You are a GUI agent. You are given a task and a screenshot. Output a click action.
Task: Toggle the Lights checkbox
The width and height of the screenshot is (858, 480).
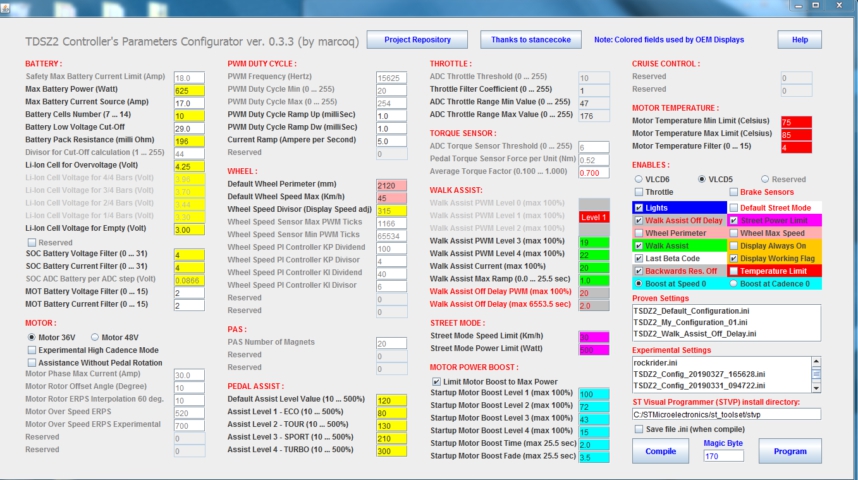click(639, 208)
